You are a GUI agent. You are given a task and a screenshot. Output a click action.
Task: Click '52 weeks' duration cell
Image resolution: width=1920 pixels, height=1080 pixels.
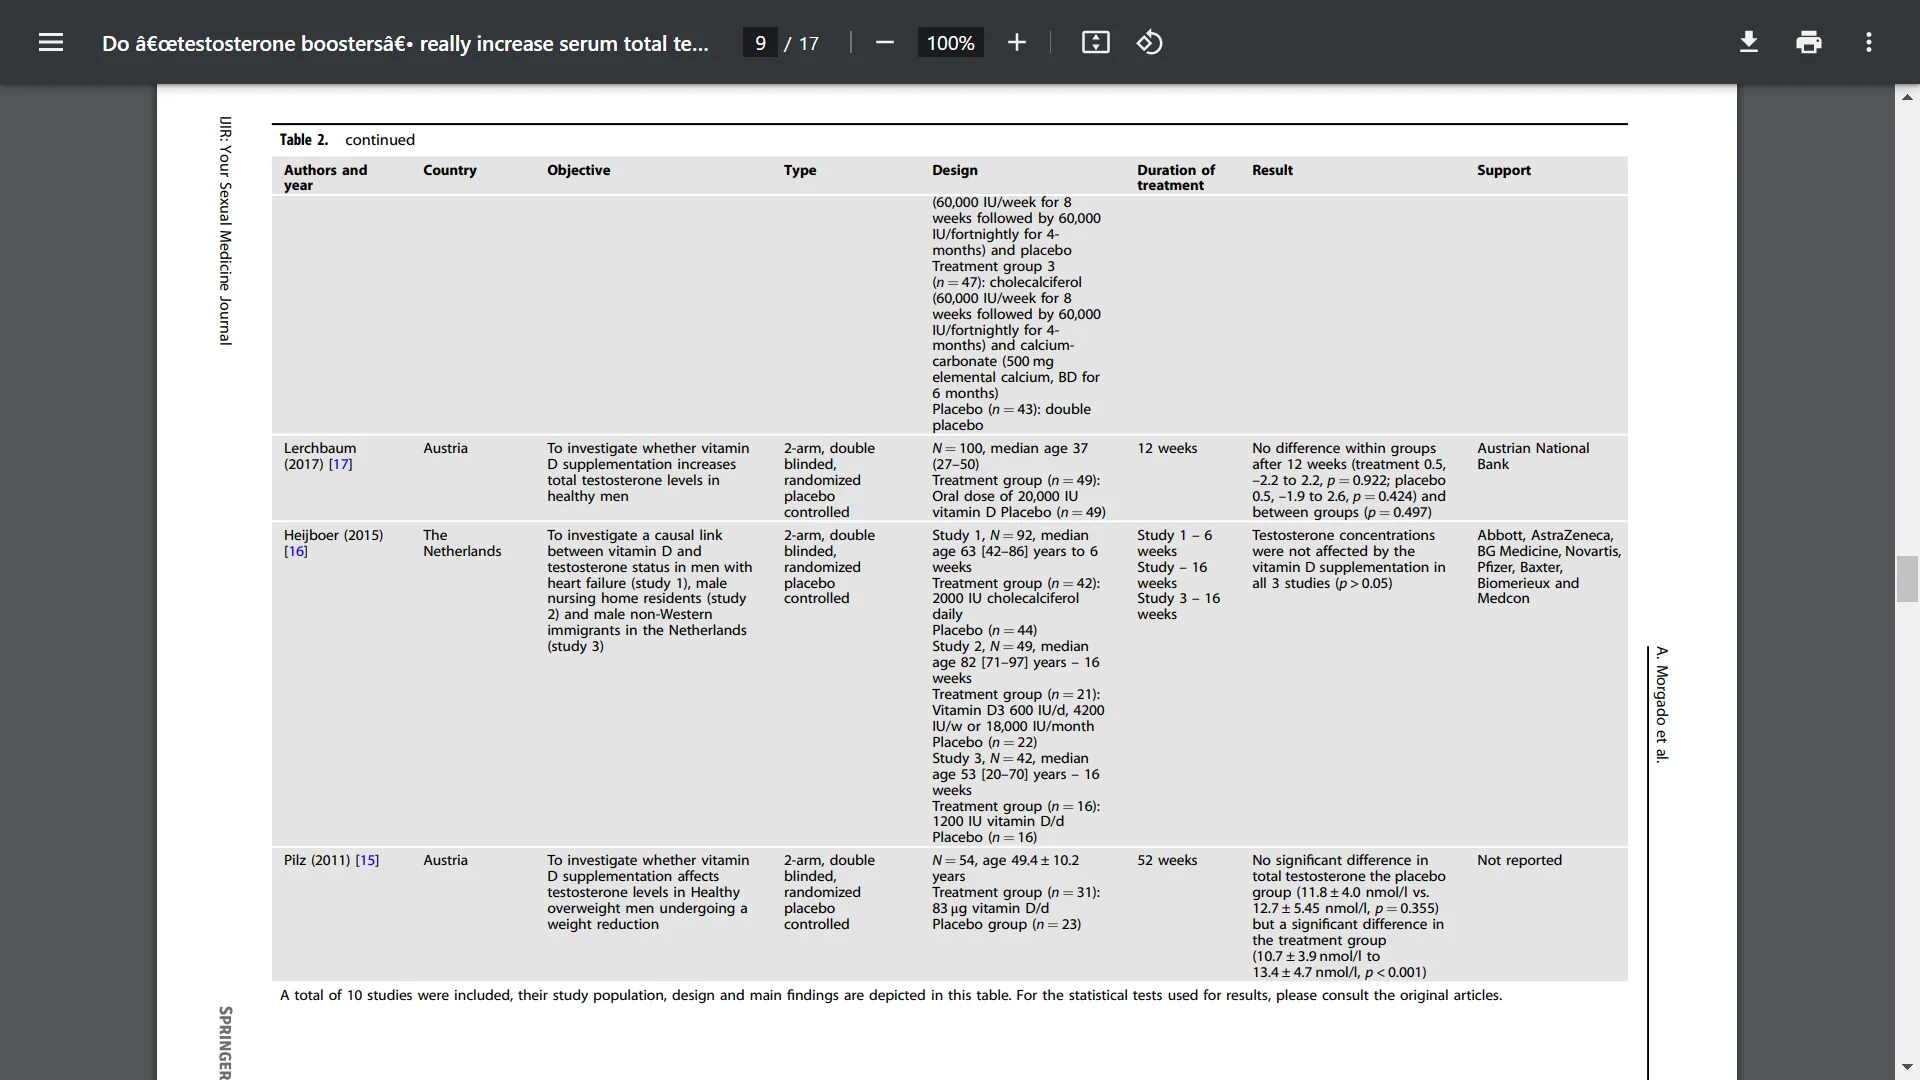coord(1167,860)
